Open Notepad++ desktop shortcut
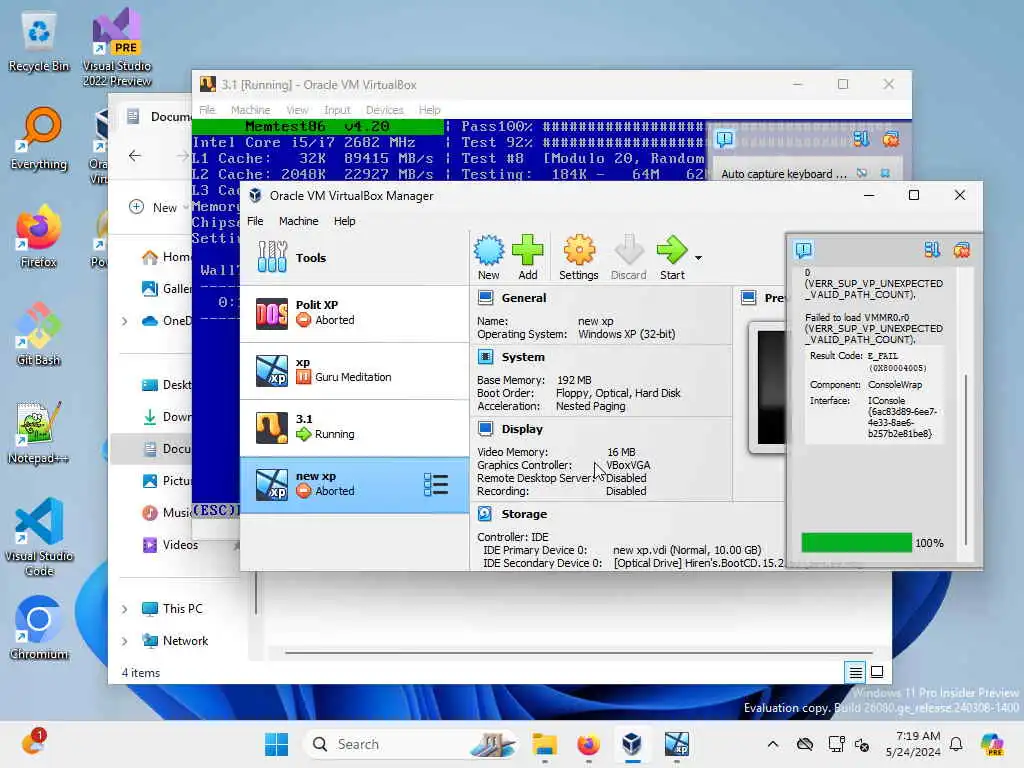Screen dimensions: 1024x768 [x=39, y=434]
